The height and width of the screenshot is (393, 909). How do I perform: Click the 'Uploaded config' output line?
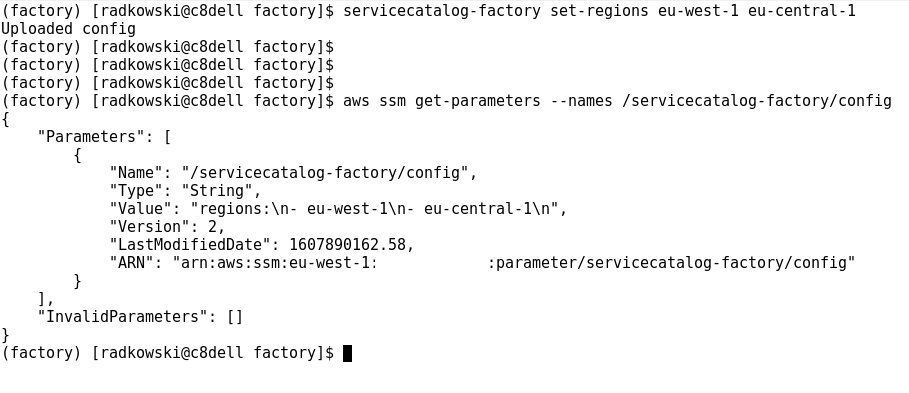68,29
